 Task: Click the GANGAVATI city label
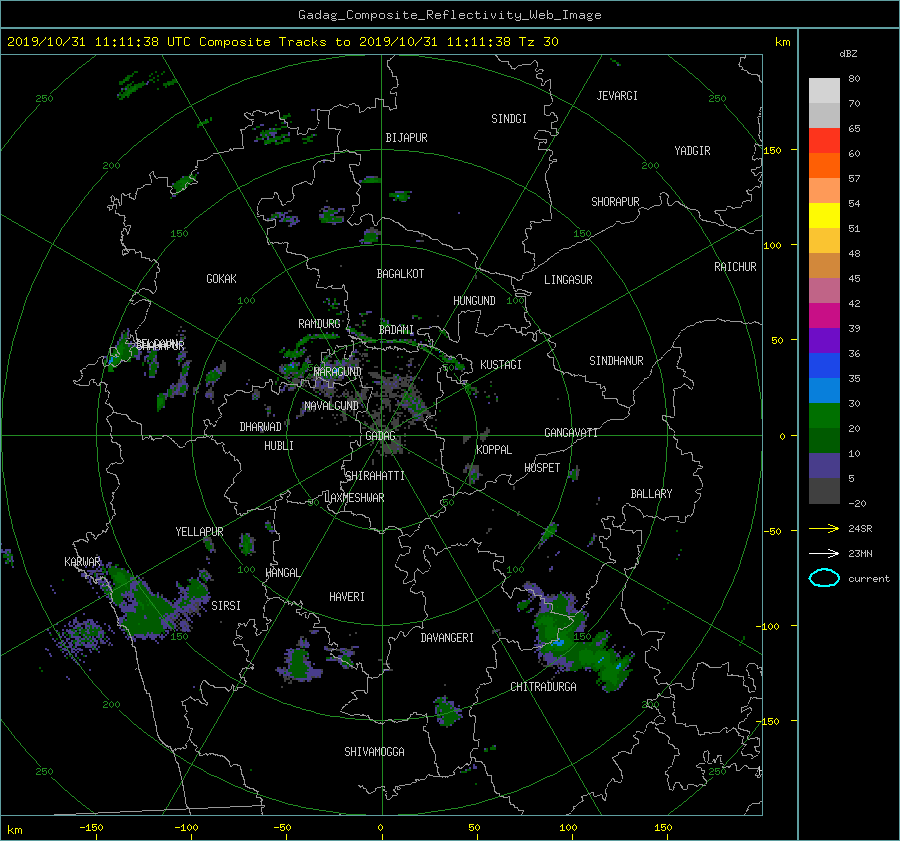click(571, 433)
